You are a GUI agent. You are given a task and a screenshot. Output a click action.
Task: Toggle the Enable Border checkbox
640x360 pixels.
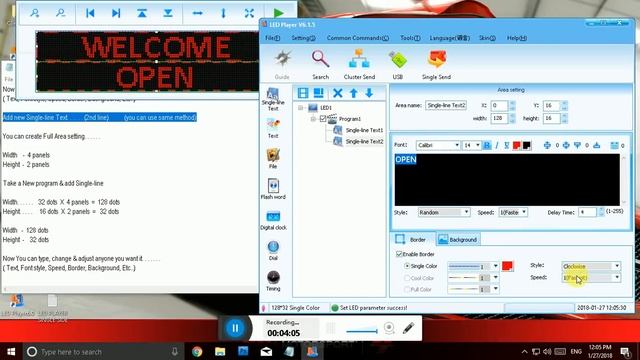(x=399, y=254)
